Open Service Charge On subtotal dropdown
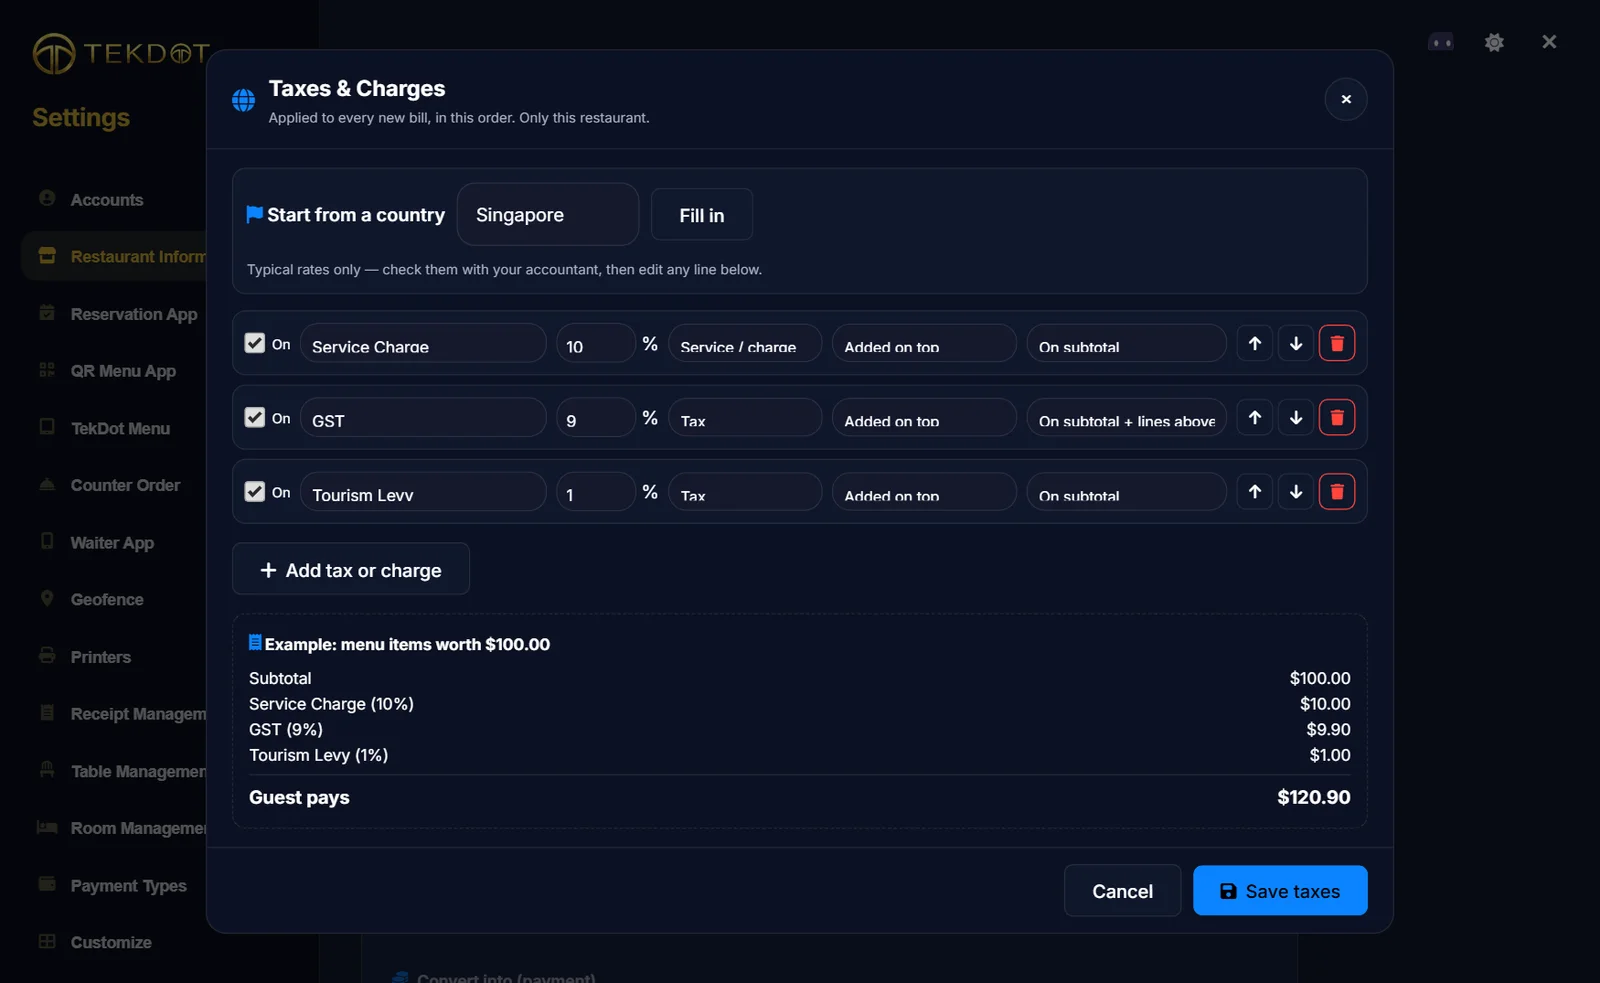Screen dimensions: 1600x983 1126,343
